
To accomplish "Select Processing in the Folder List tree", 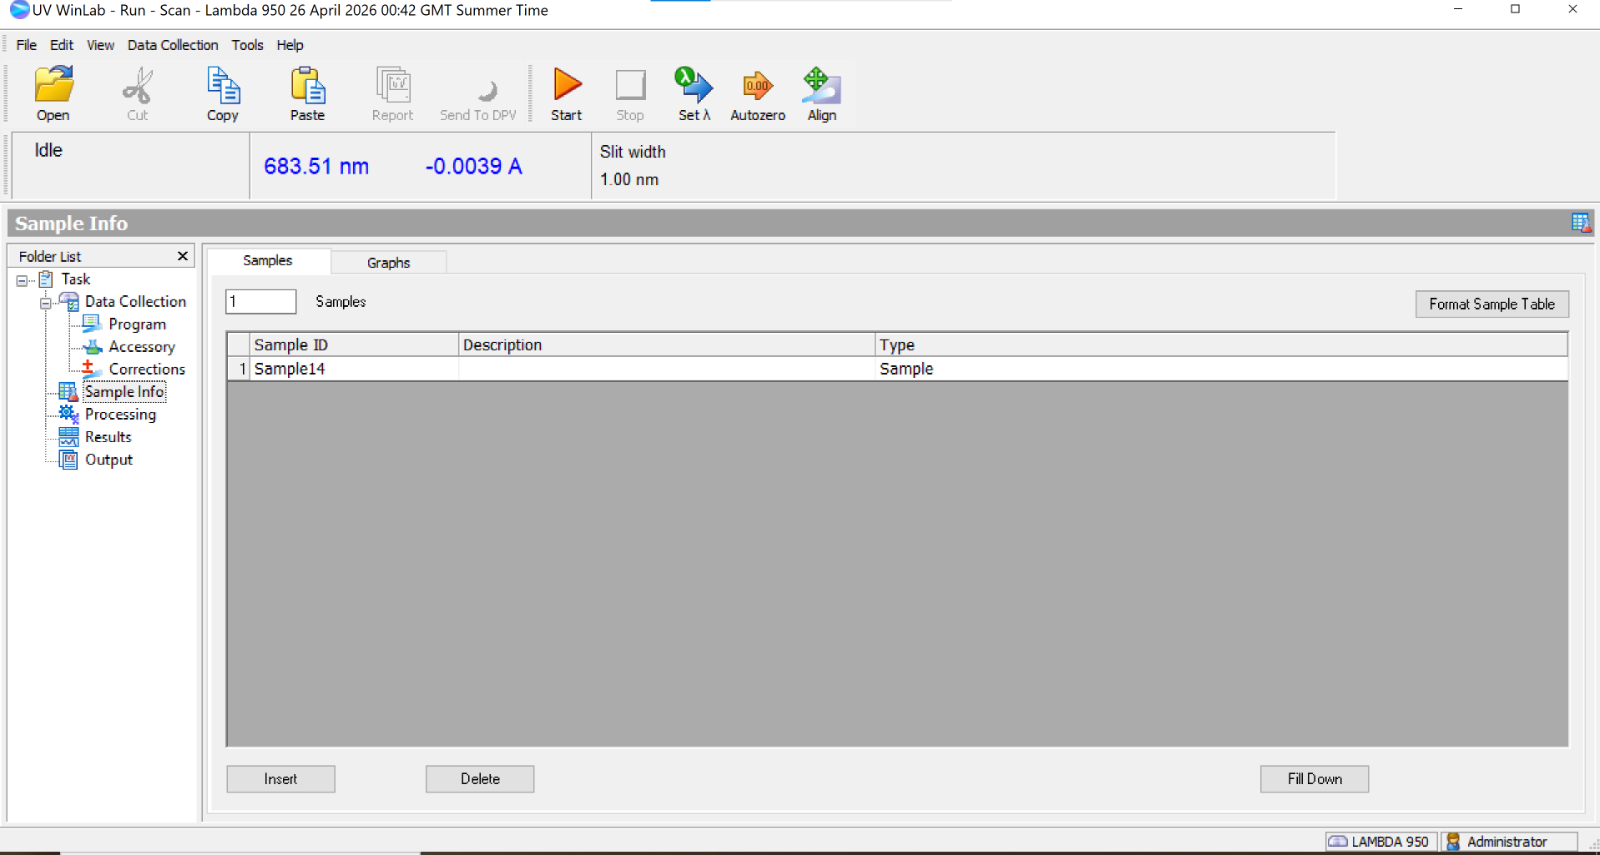I will click(x=120, y=414).
